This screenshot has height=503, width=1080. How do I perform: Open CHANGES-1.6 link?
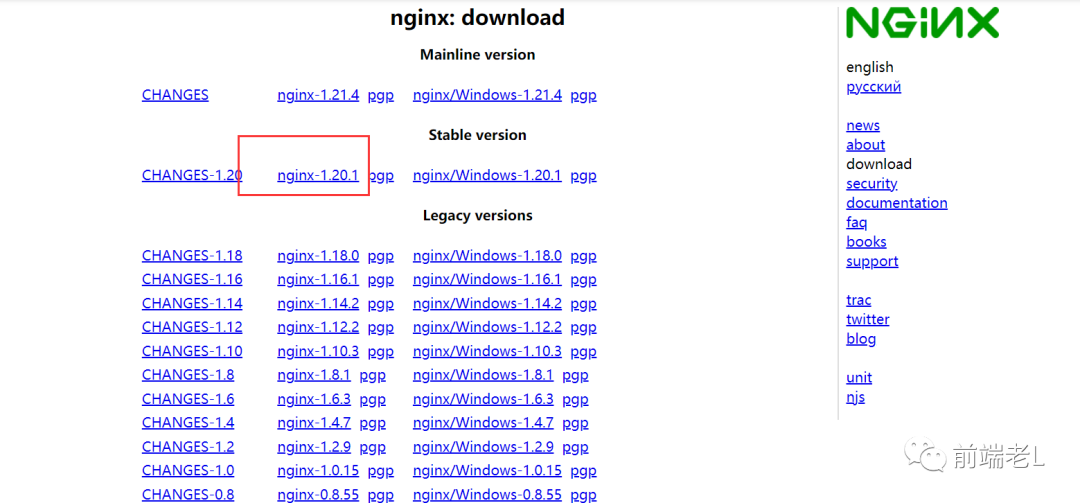[188, 399]
